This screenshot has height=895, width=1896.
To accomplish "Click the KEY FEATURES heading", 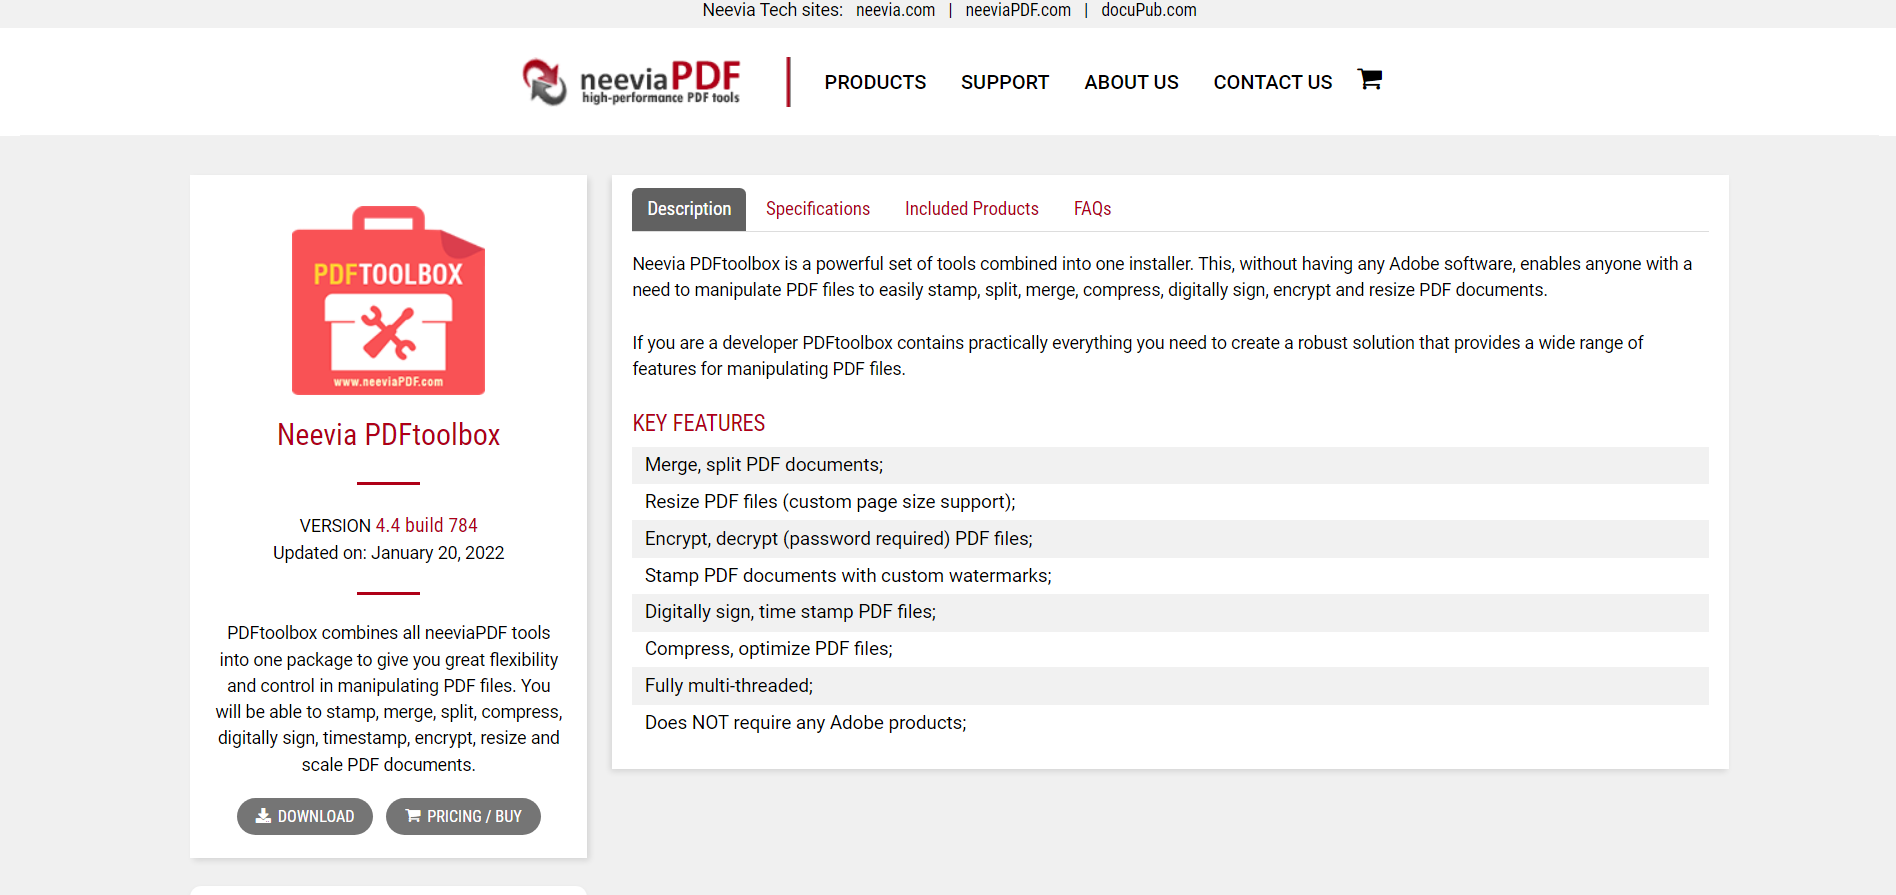I will tap(698, 423).
